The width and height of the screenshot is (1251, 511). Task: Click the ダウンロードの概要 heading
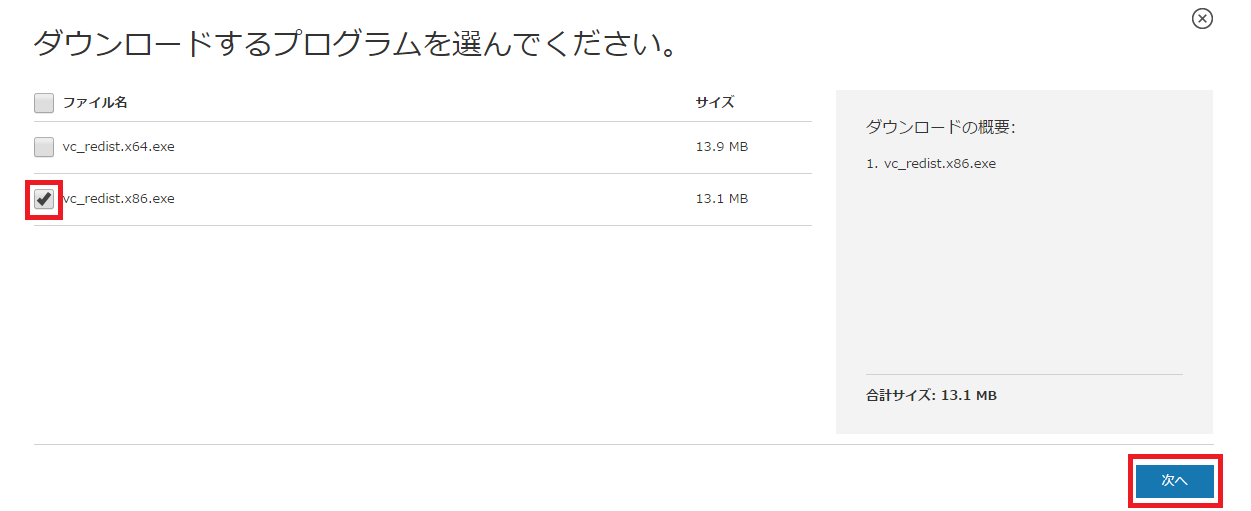coord(940,128)
